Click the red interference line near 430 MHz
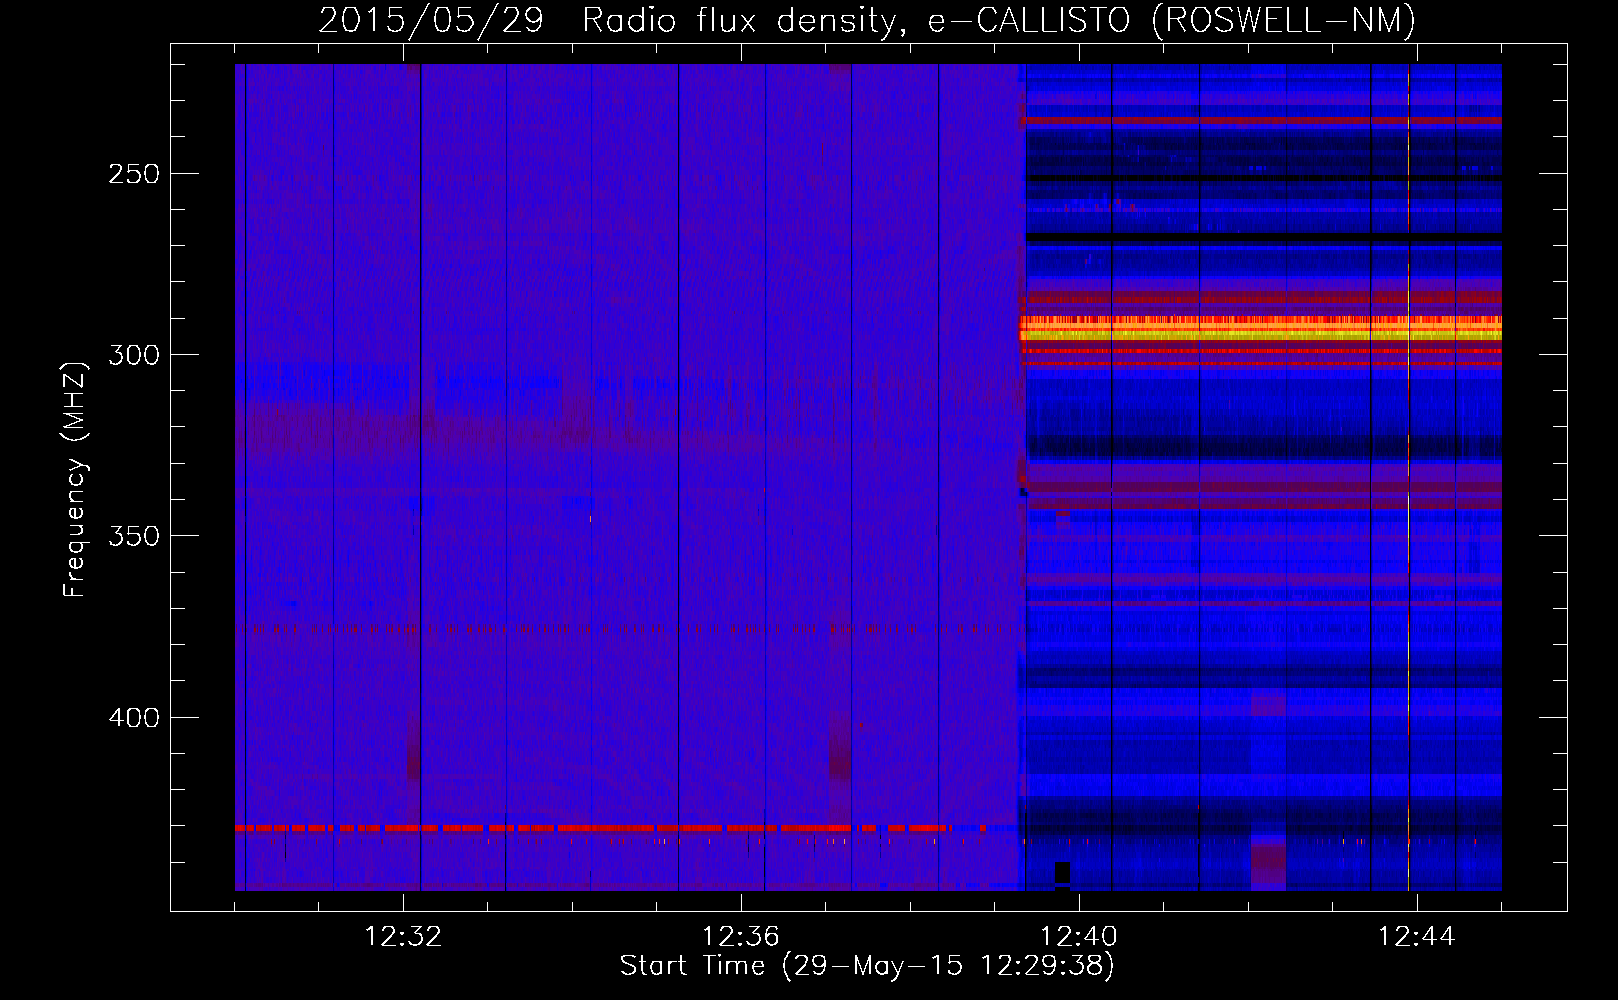1618x1000 pixels. click(610, 828)
